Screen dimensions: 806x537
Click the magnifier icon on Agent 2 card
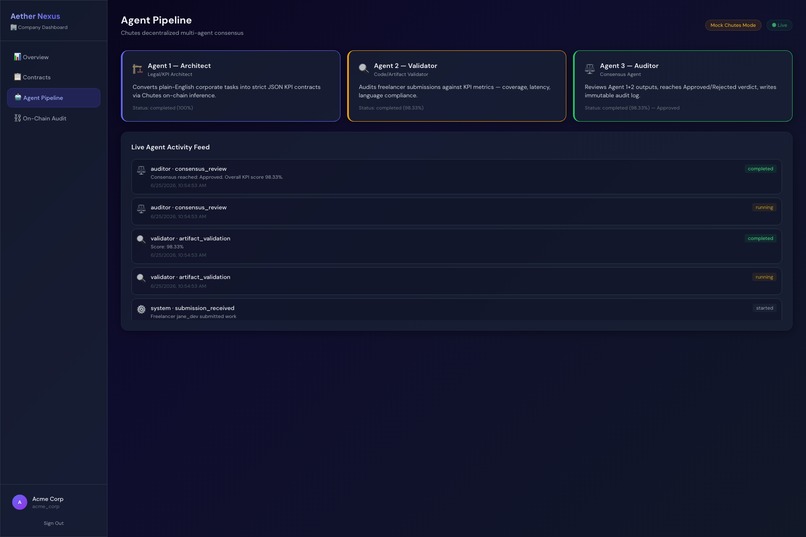click(x=363, y=68)
